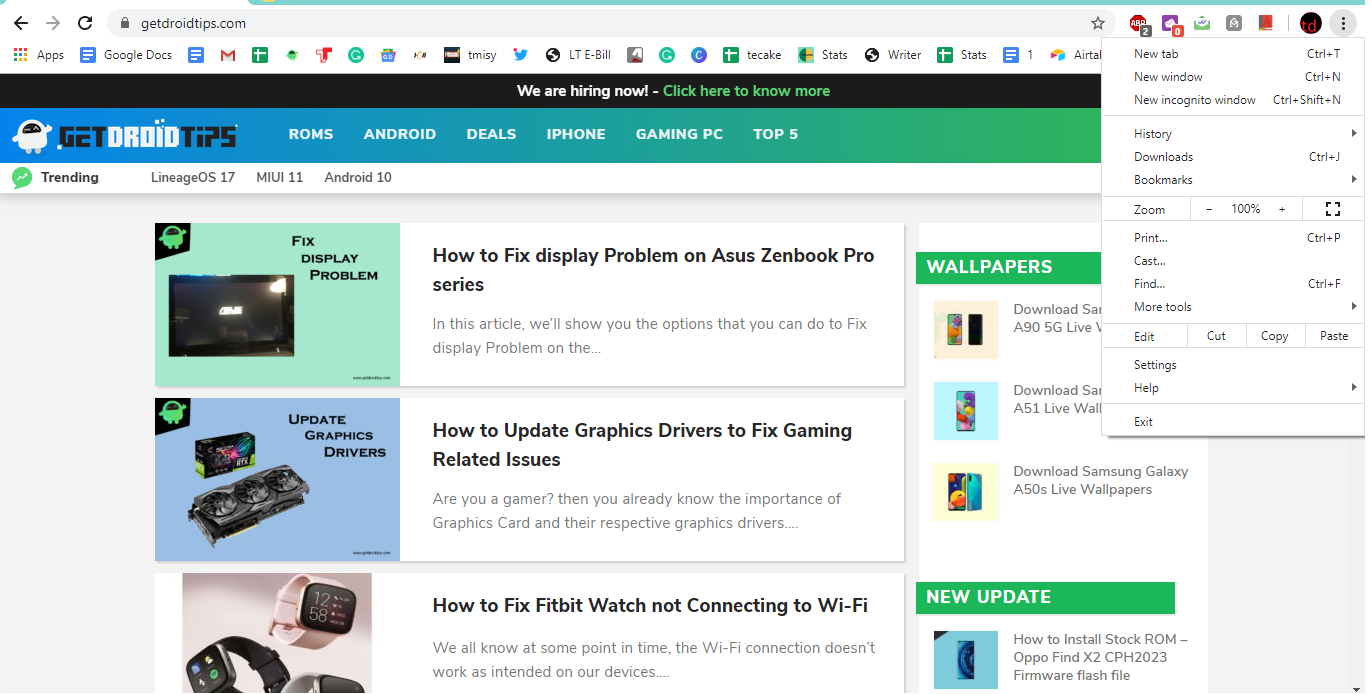Viewport: 1372px width, 694px height.
Task: Choose Exit in the Chrome menu
Action: tap(1233, 422)
